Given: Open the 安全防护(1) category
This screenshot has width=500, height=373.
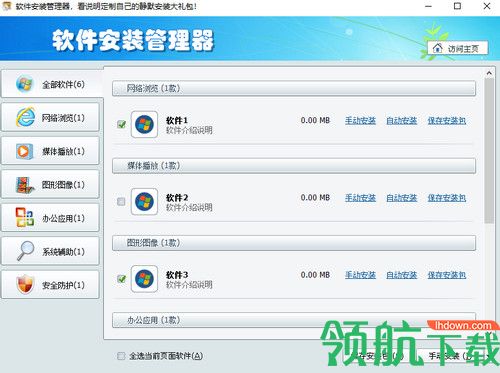Looking at the screenshot, I should (51, 285).
